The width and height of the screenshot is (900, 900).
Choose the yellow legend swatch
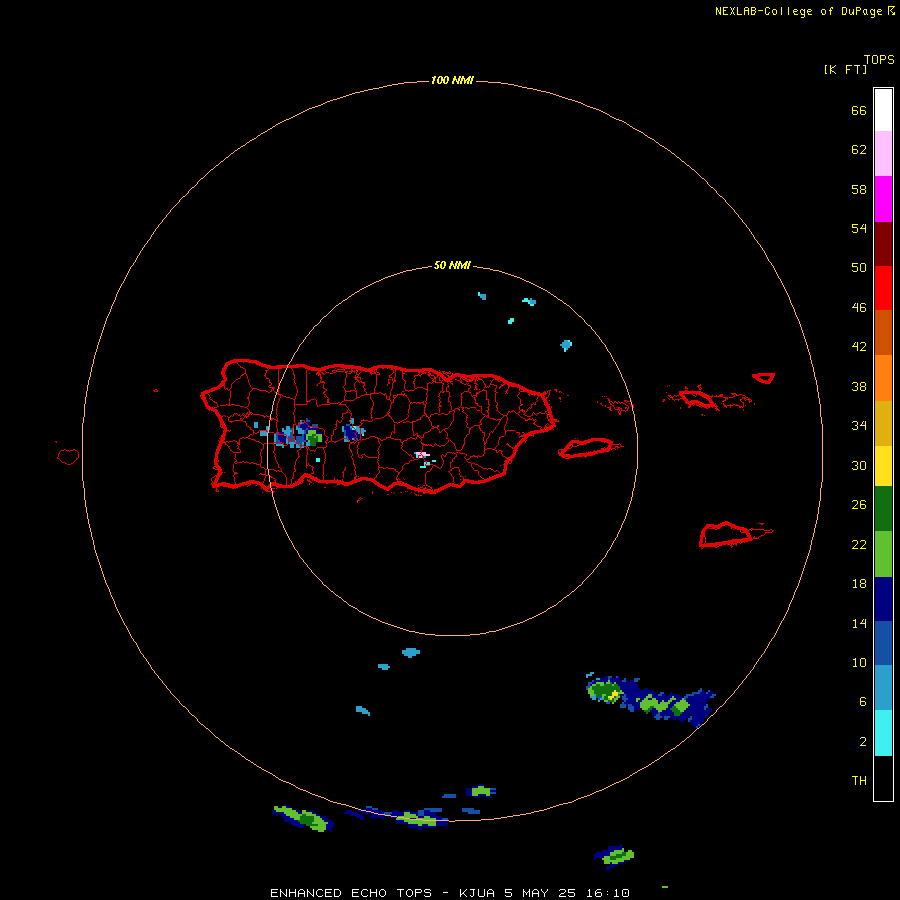click(883, 466)
